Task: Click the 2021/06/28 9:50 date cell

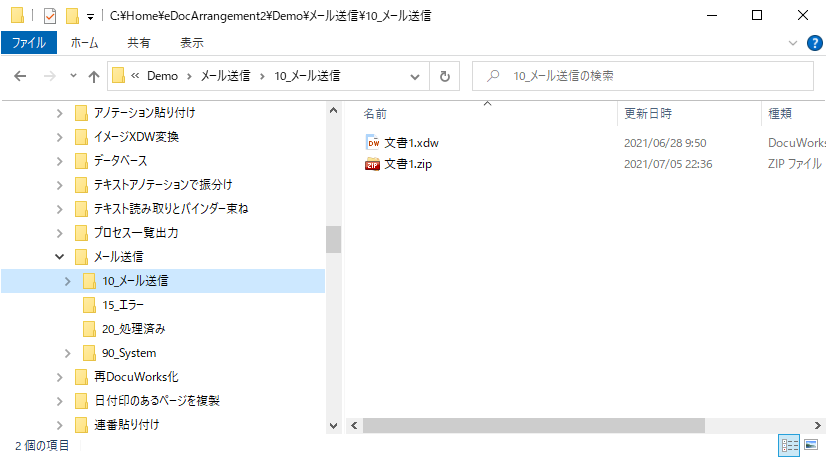Action: tap(665, 143)
